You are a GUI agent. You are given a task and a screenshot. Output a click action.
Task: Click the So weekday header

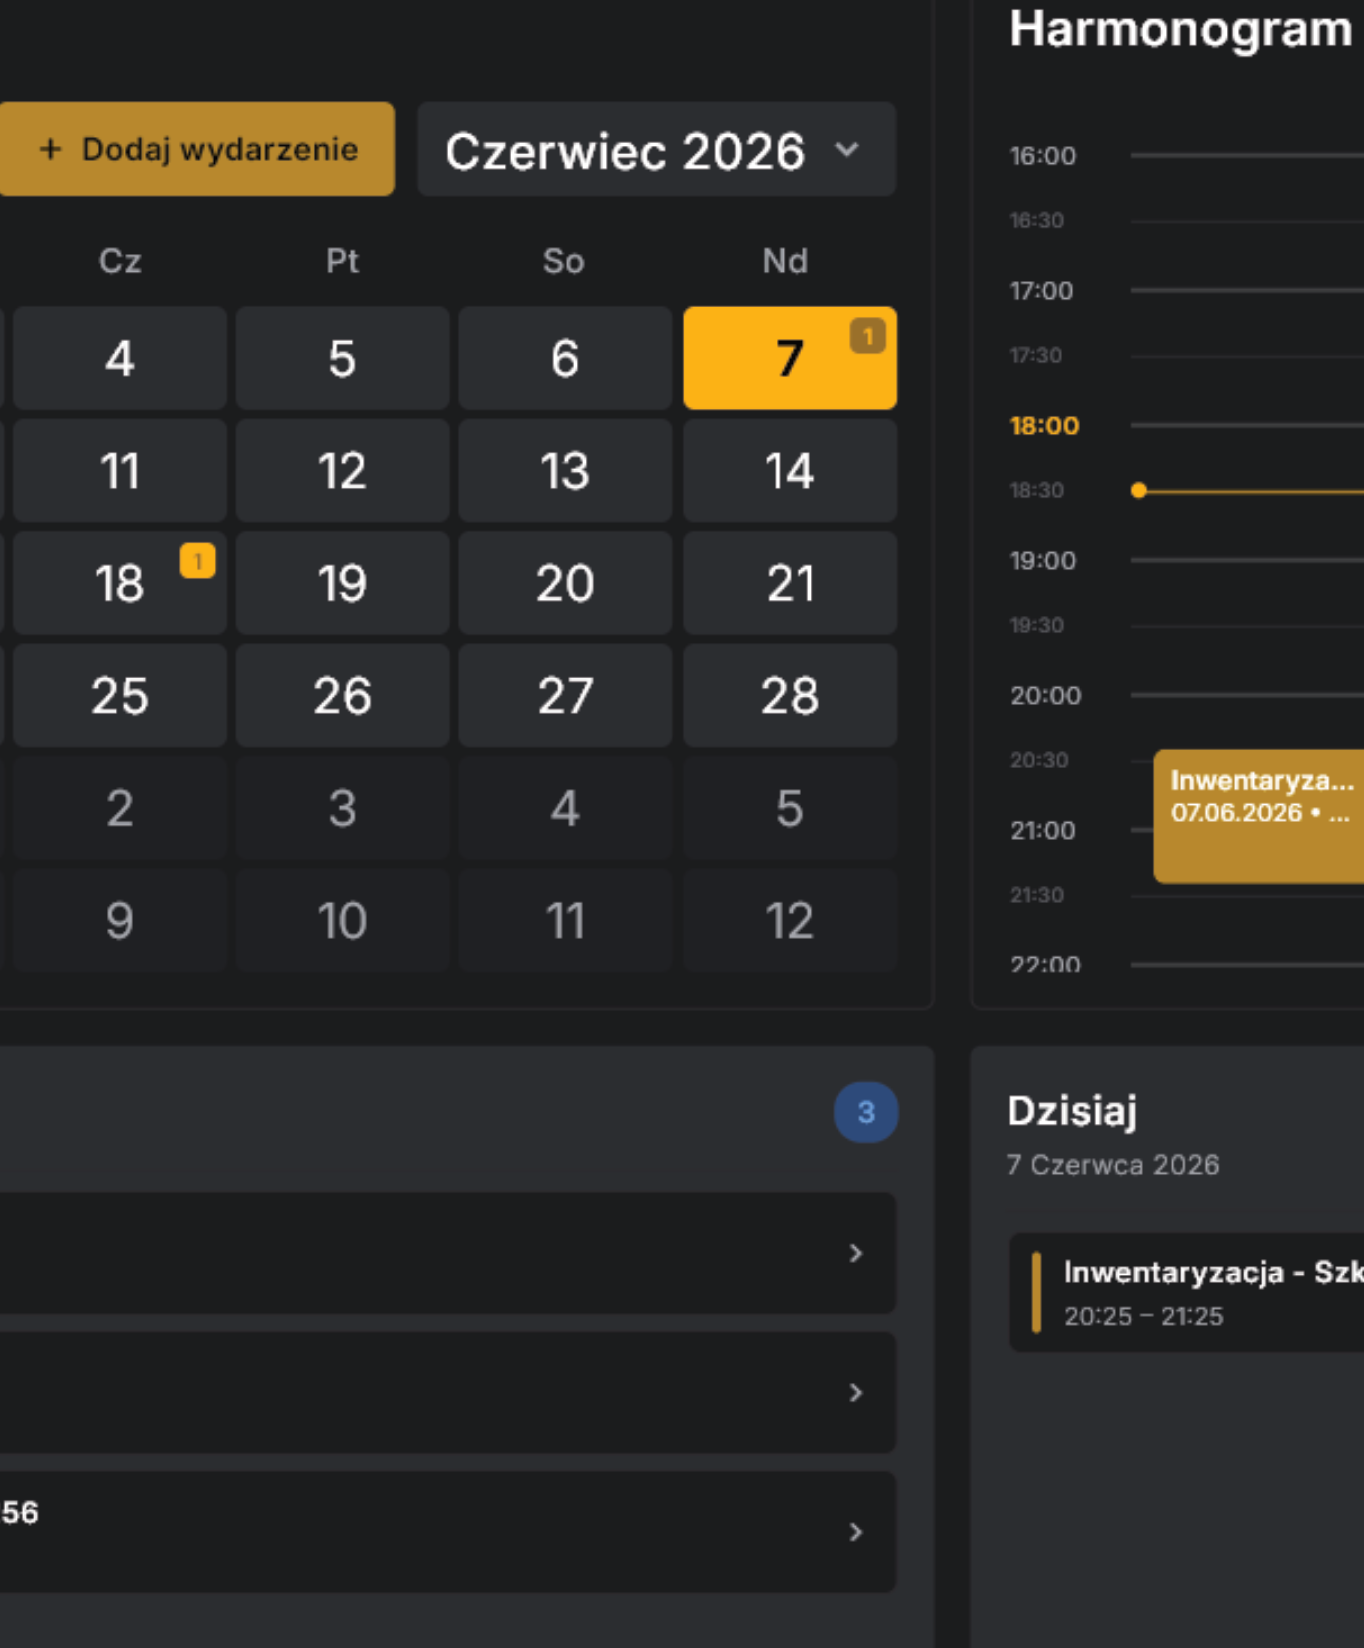564,261
